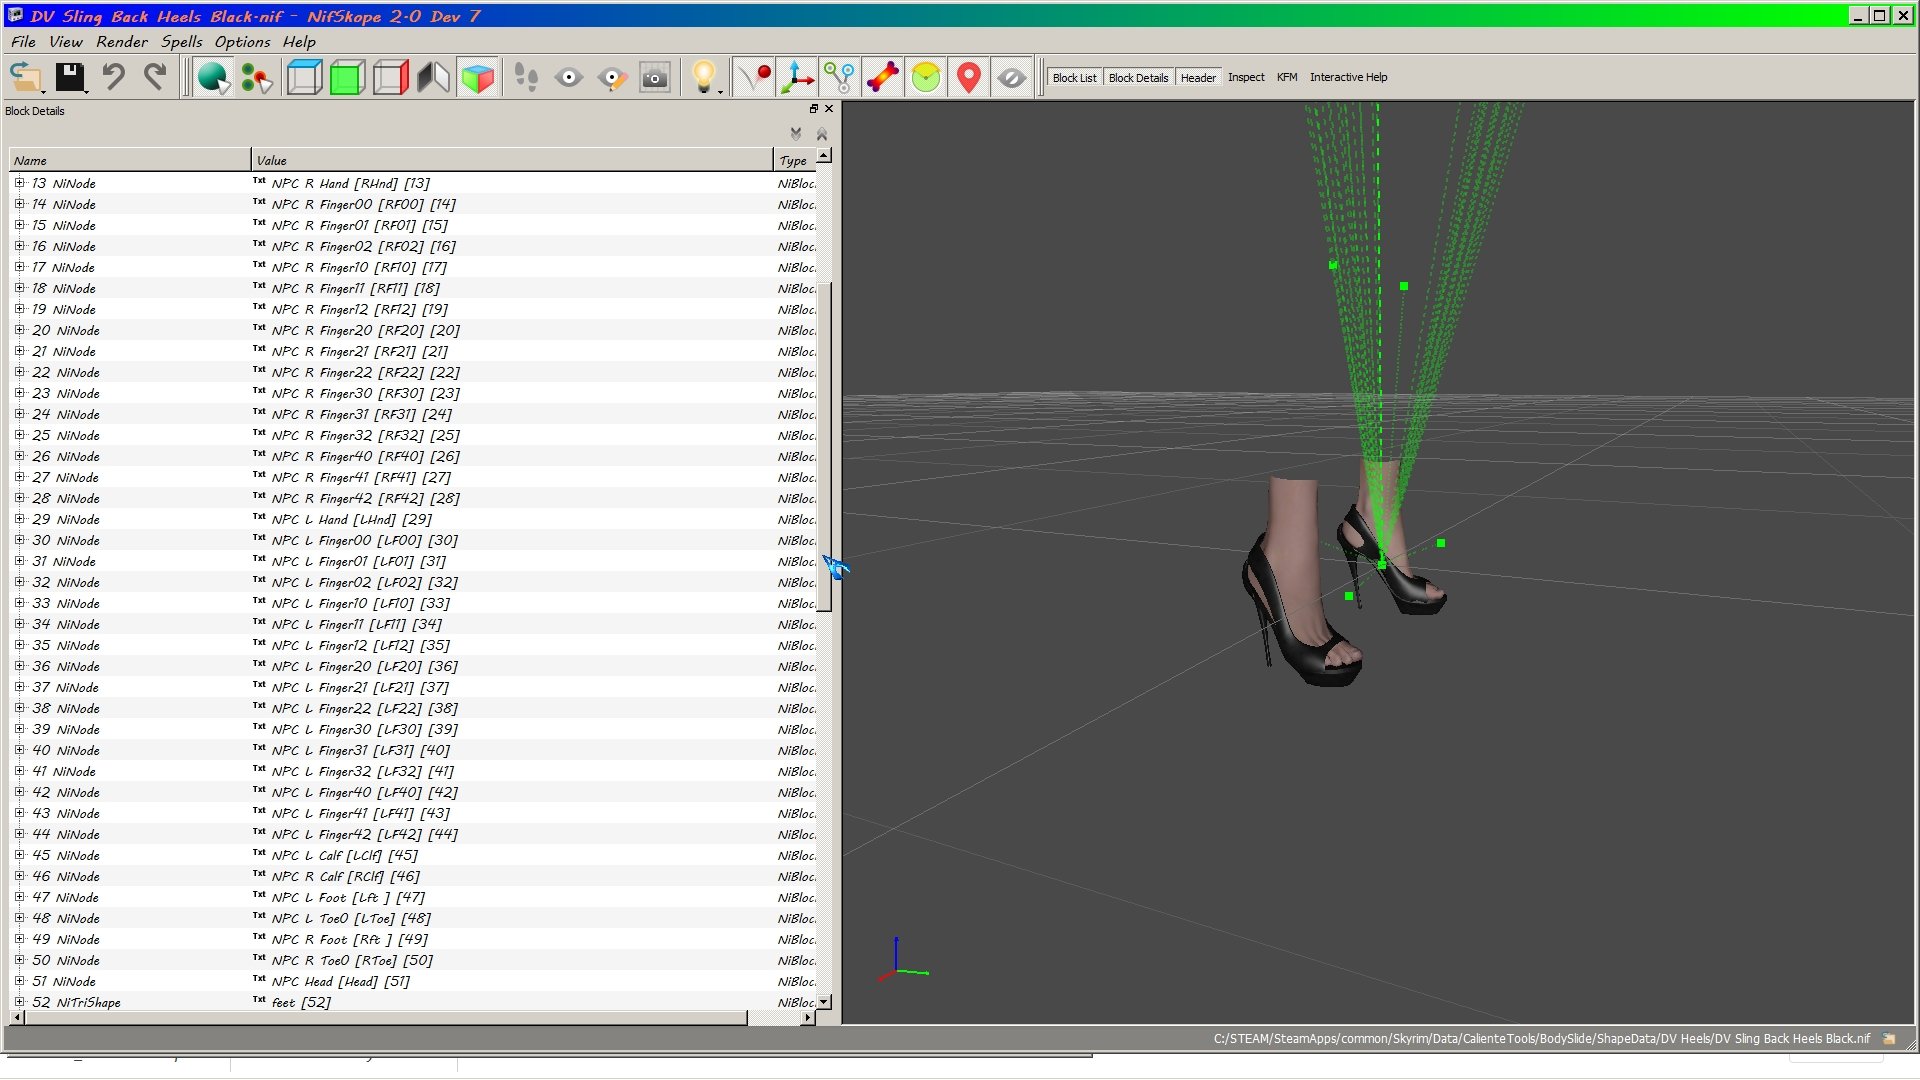Toggle the lighting bulb icon
The image size is (1920, 1080).
coord(703,76)
